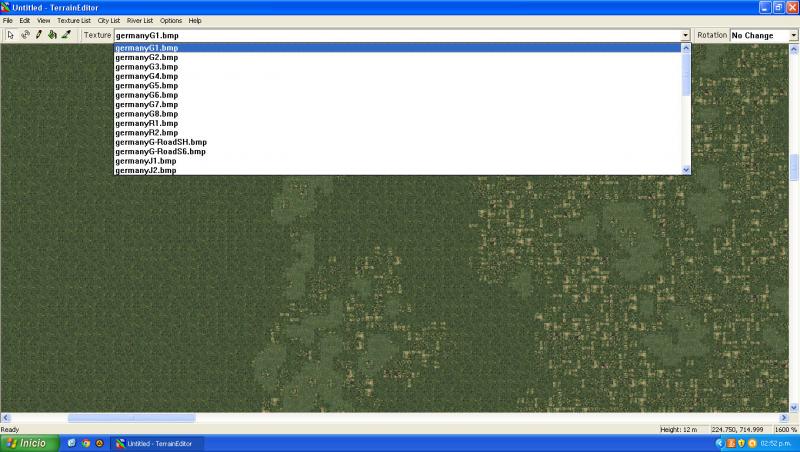800x452 pixels.
Task: Open the Rotation dropdown showing No Change
Action: pyautogui.click(x=764, y=36)
